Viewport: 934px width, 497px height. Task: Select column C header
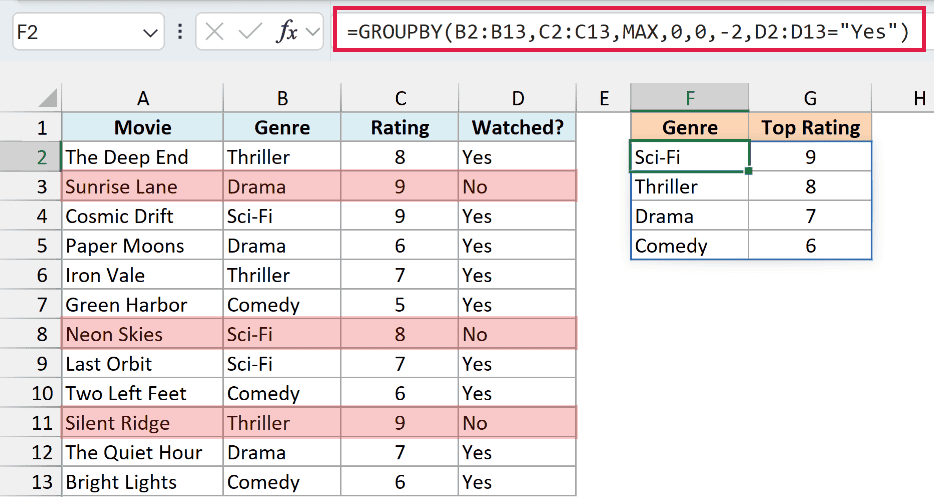coord(400,98)
